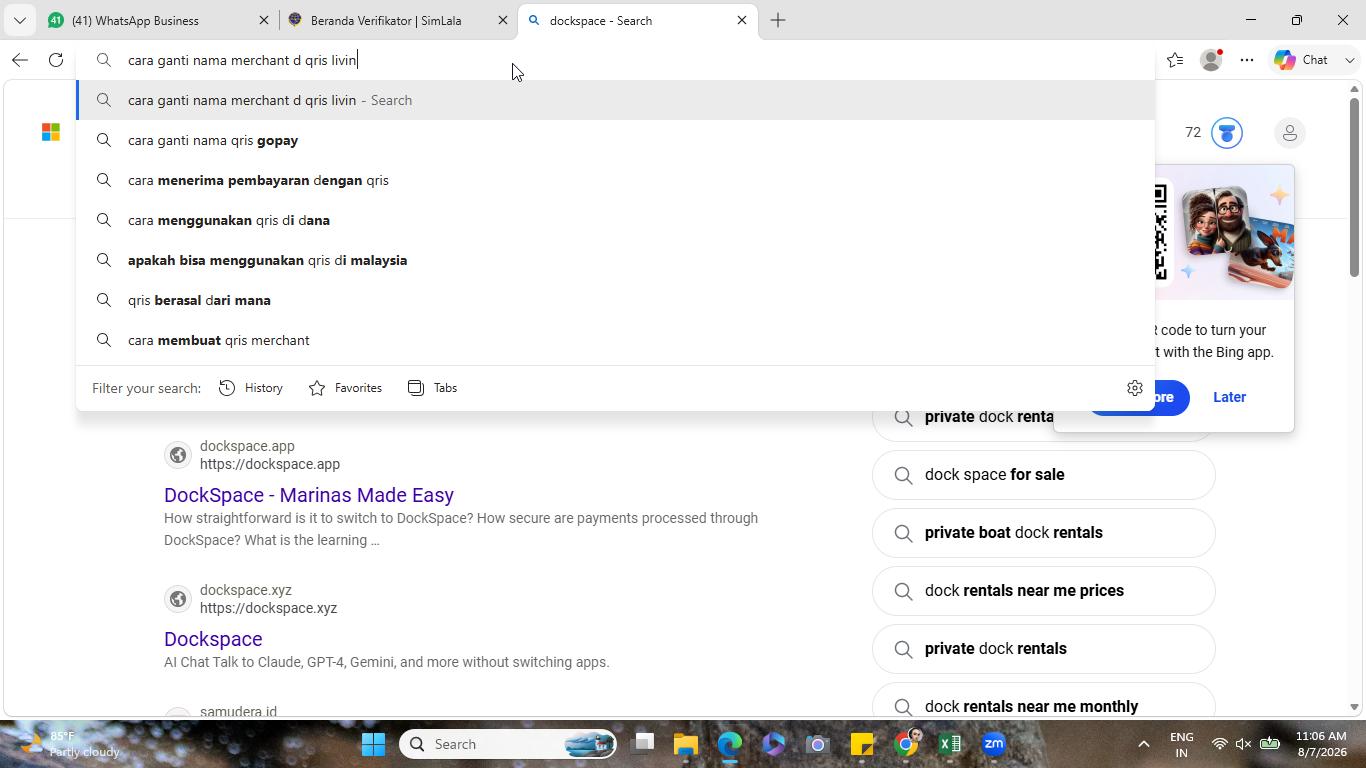Show hidden system tray icons

click(1144, 744)
